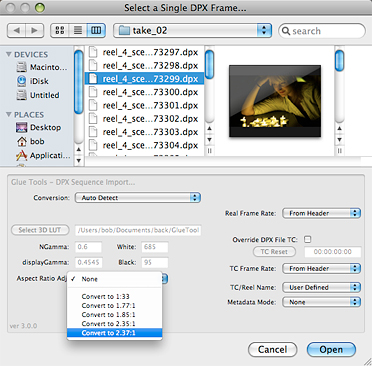
Task: Click the DPX frame preview thumbnail
Action: pyautogui.click(x=275, y=101)
